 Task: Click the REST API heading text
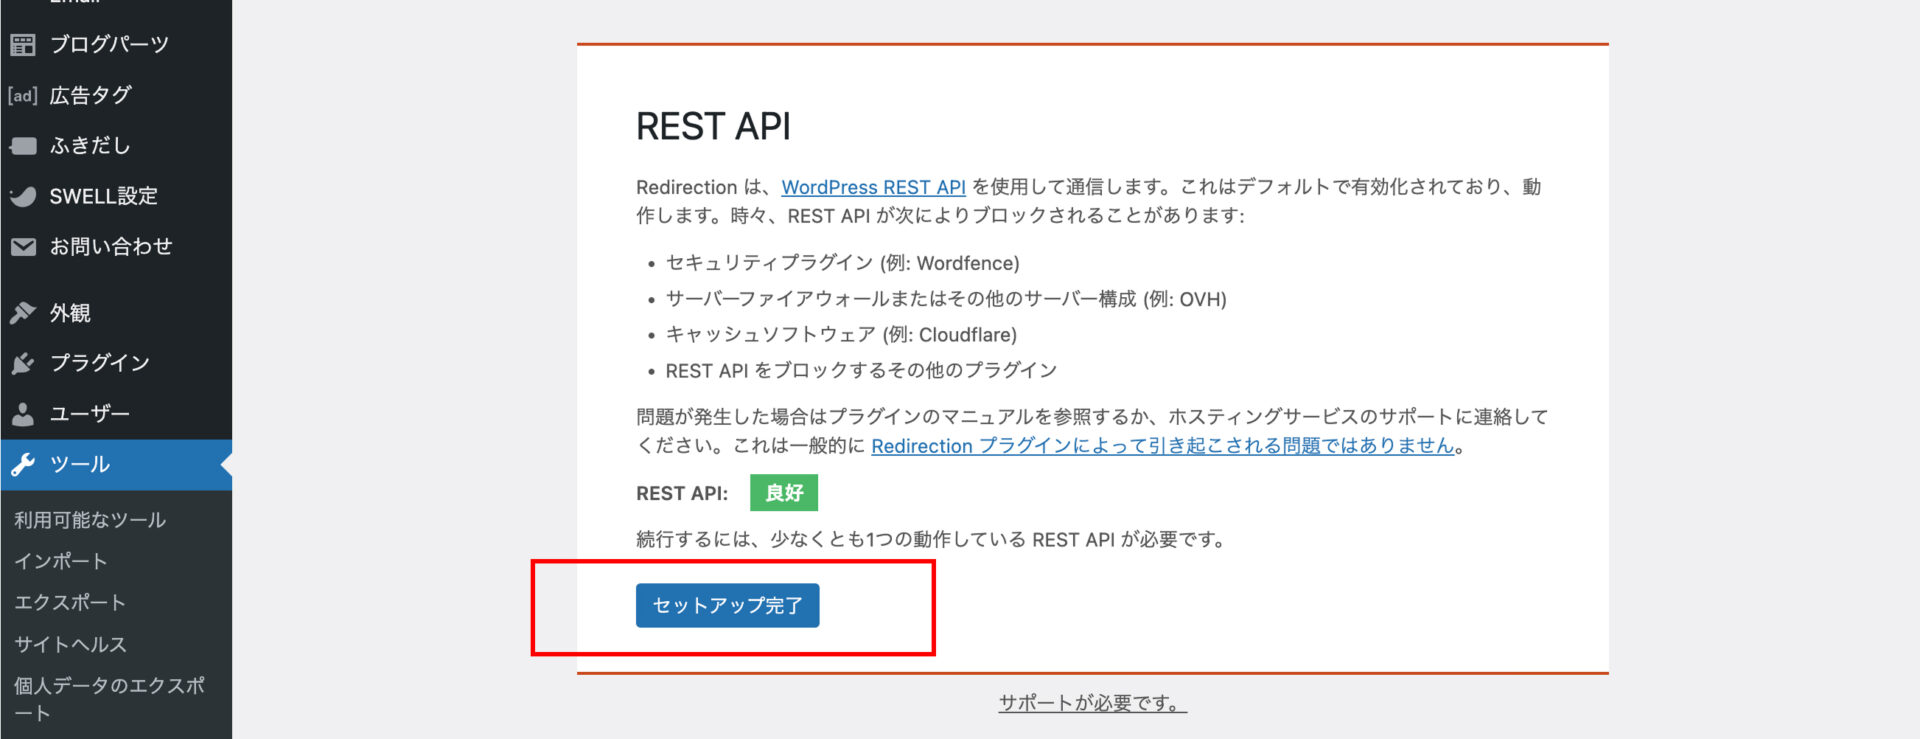(x=713, y=127)
